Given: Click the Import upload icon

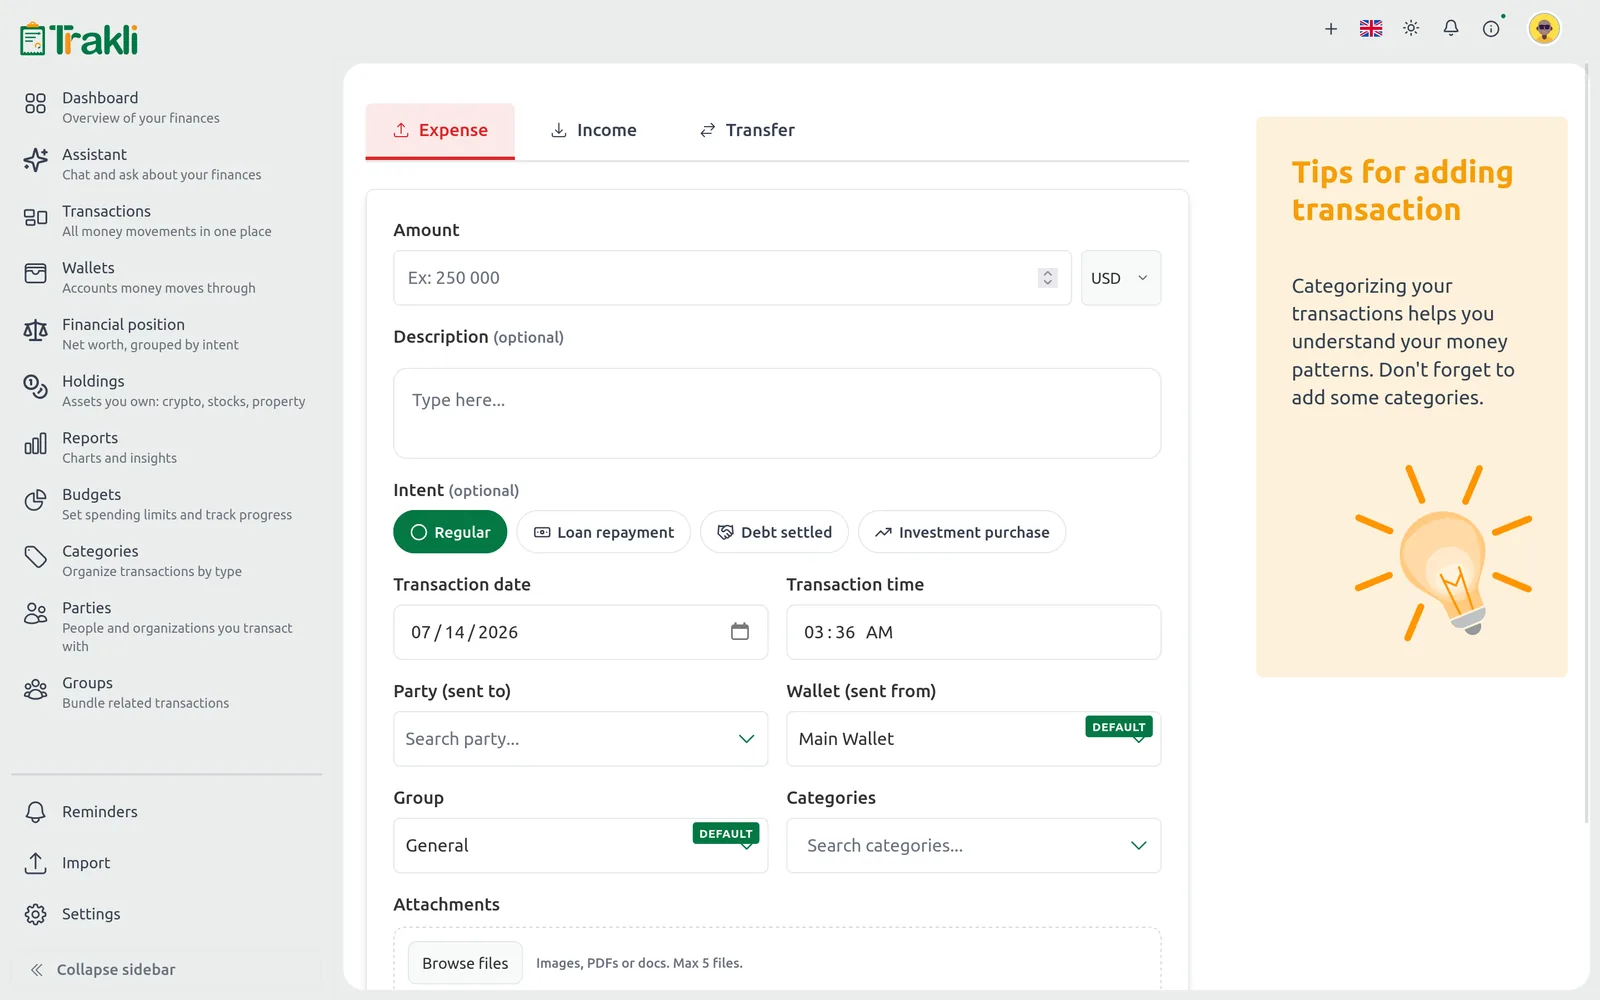Looking at the screenshot, I should [35, 863].
